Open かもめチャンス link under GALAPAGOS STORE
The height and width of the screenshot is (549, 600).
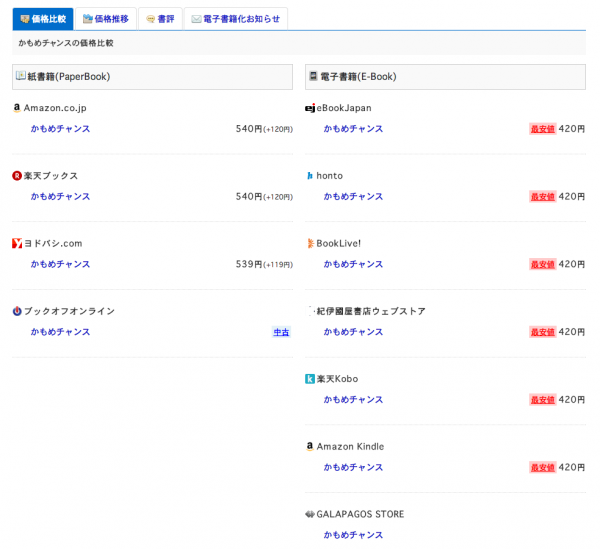(x=353, y=535)
